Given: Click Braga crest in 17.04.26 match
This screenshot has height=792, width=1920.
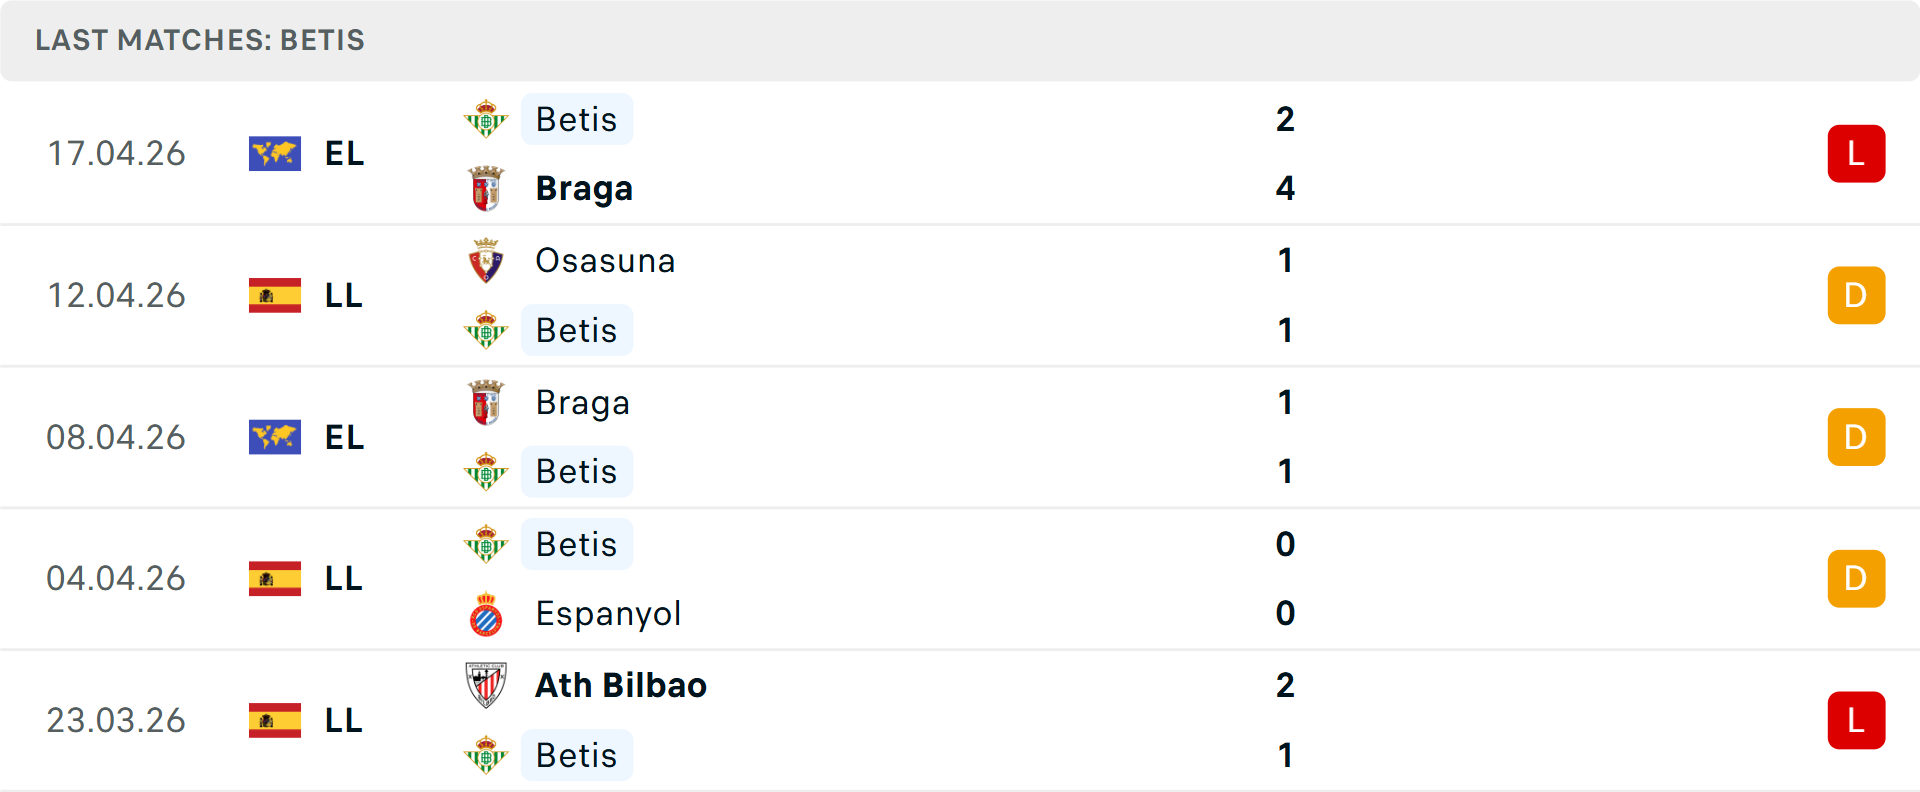Looking at the screenshot, I should coord(486,188).
